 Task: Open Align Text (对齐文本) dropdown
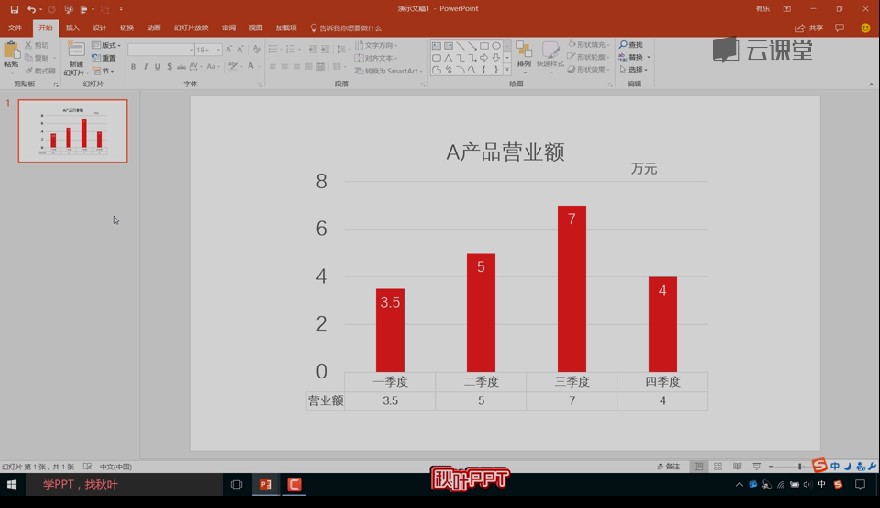(376, 58)
